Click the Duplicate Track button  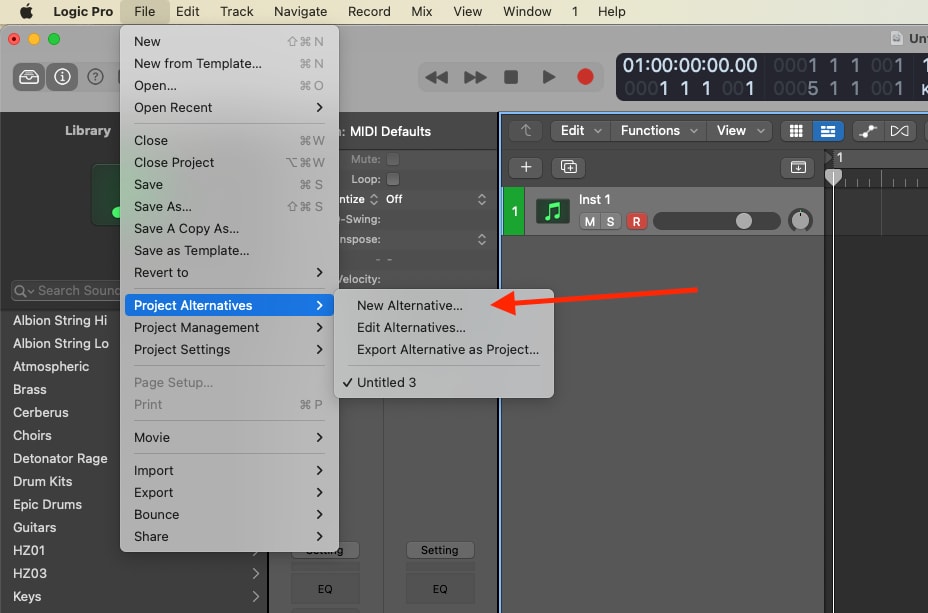569,167
